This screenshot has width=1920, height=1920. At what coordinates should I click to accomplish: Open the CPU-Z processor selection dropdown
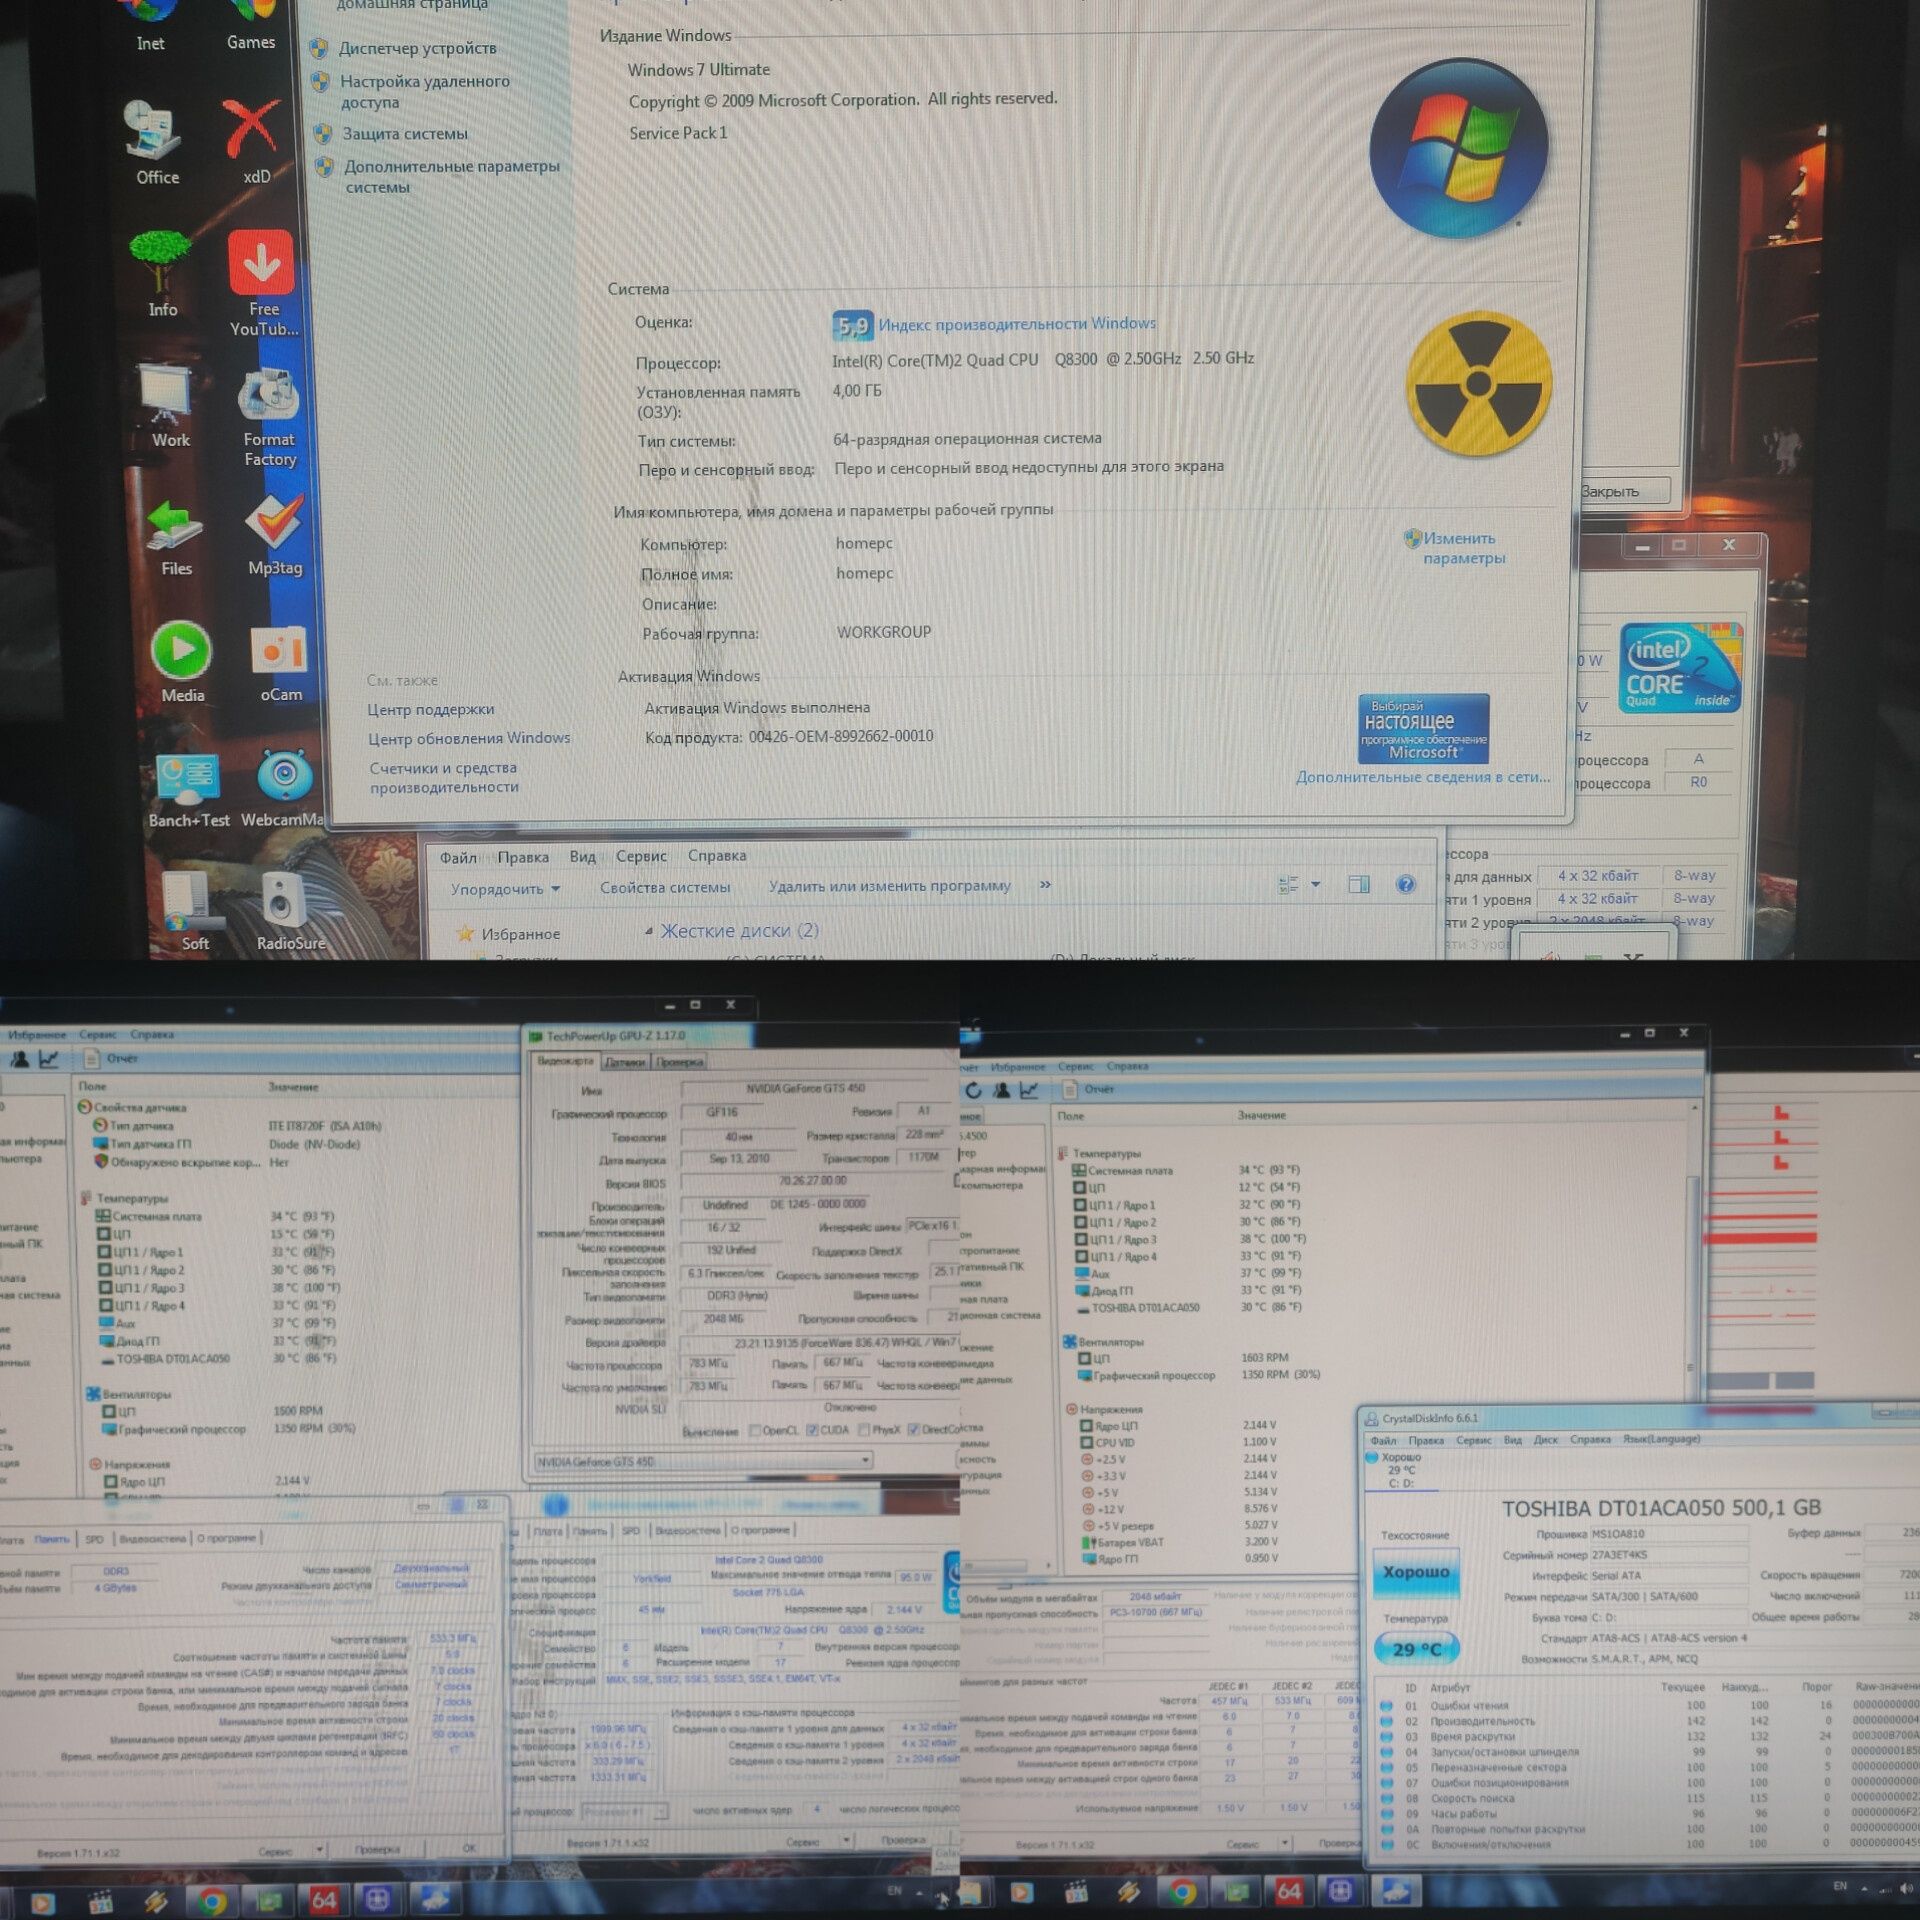(625, 1812)
